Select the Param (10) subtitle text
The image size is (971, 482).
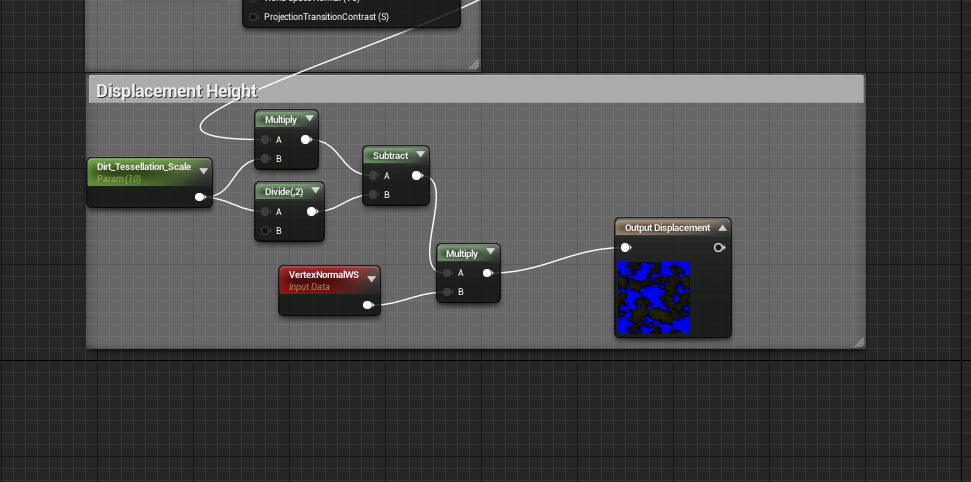coord(119,179)
